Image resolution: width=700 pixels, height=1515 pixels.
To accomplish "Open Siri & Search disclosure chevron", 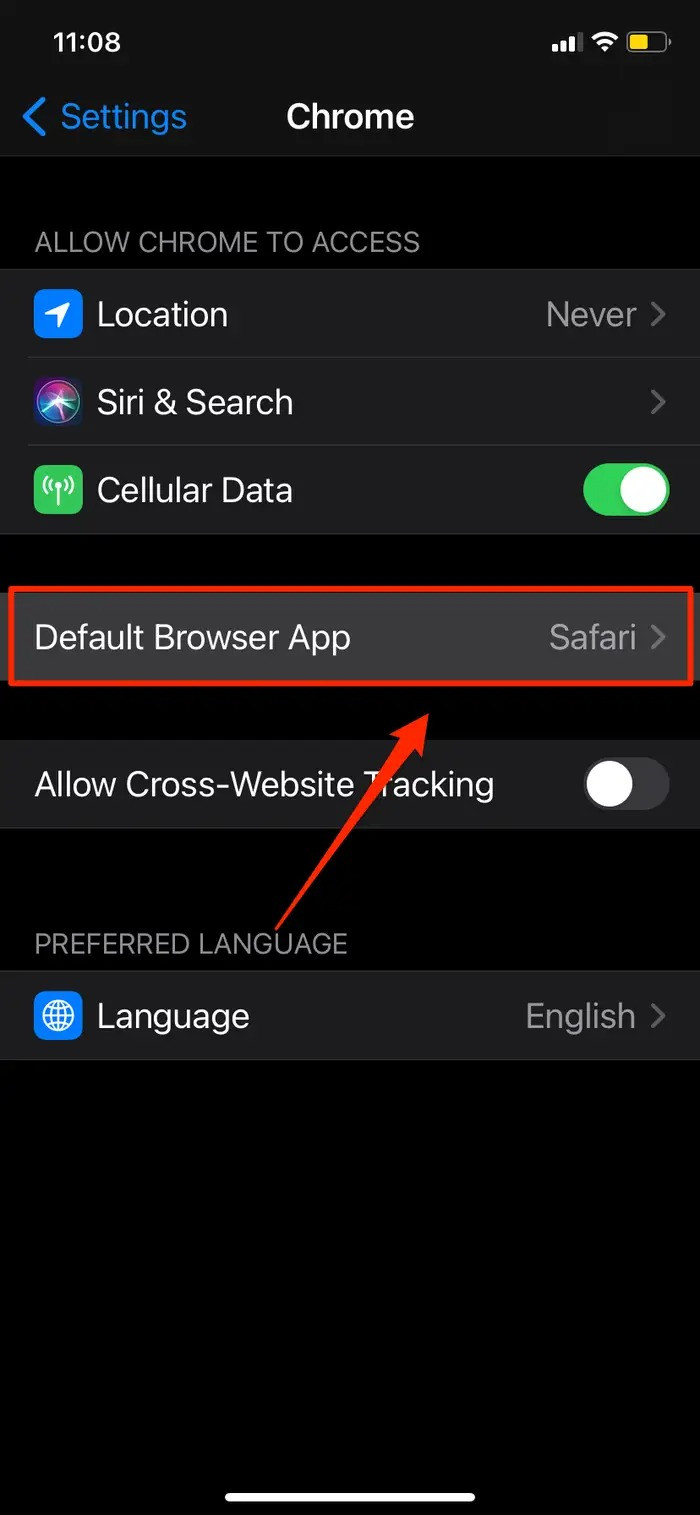I will (658, 403).
